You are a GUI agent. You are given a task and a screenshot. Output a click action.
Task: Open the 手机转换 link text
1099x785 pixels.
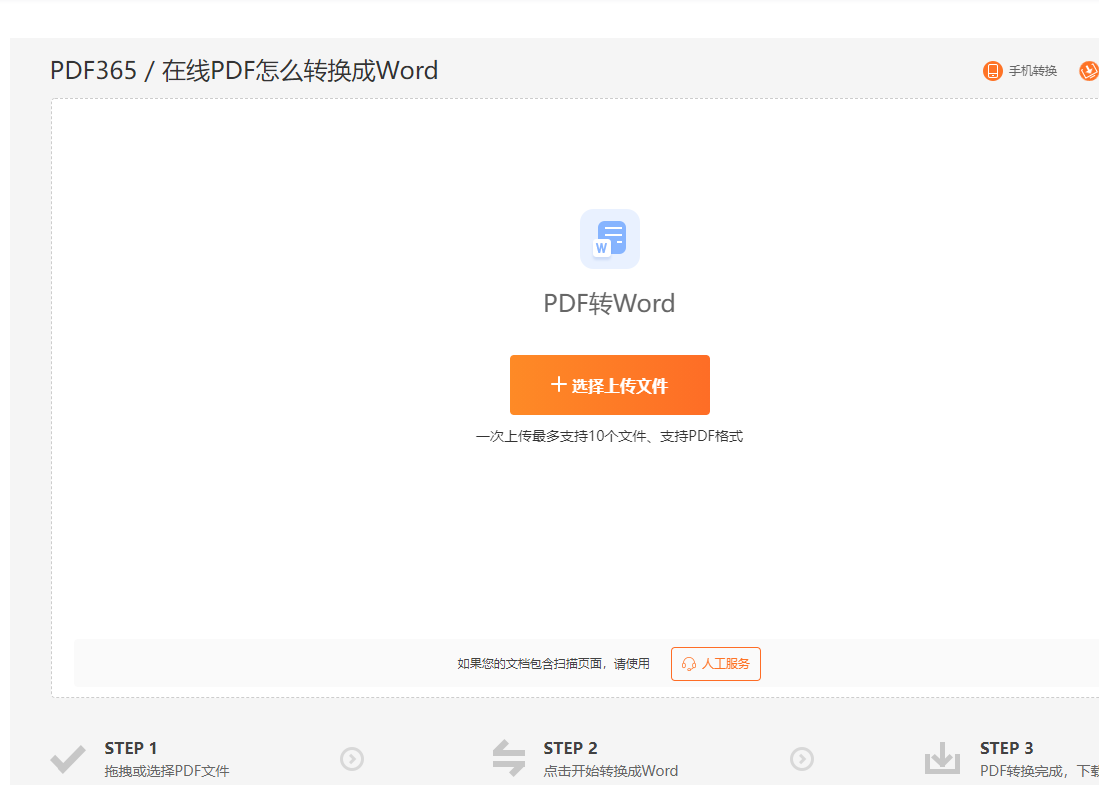(x=1032, y=71)
